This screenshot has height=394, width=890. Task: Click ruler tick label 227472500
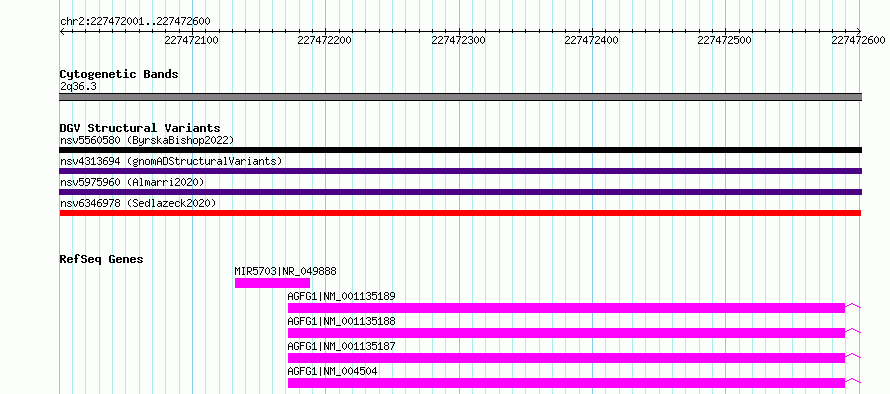[x=724, y=40]
